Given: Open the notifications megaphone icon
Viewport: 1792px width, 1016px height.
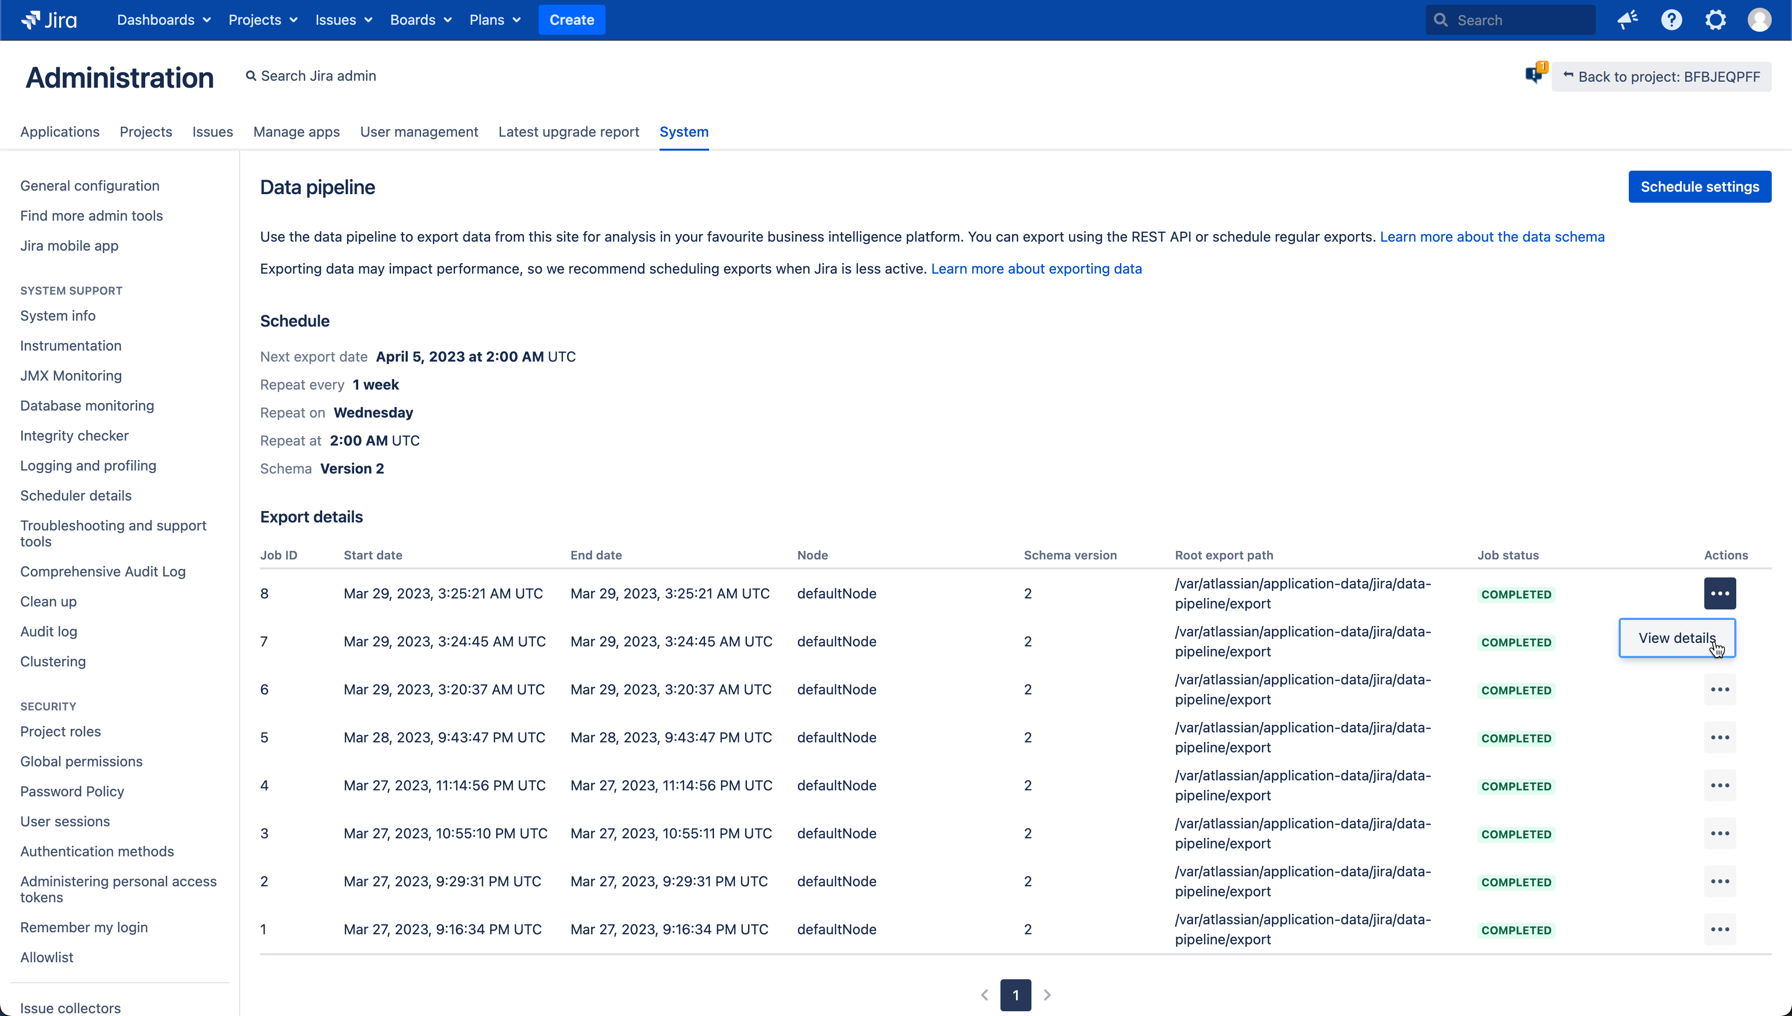Looking at the screenshot, I should (x=1628, y=20).
